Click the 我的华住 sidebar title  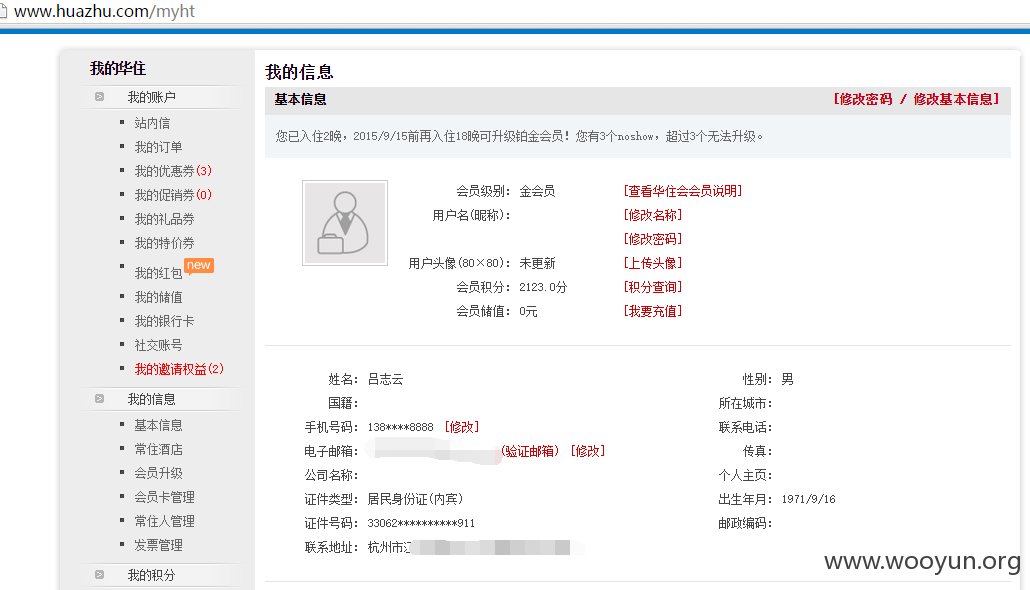tap(118, 68)
